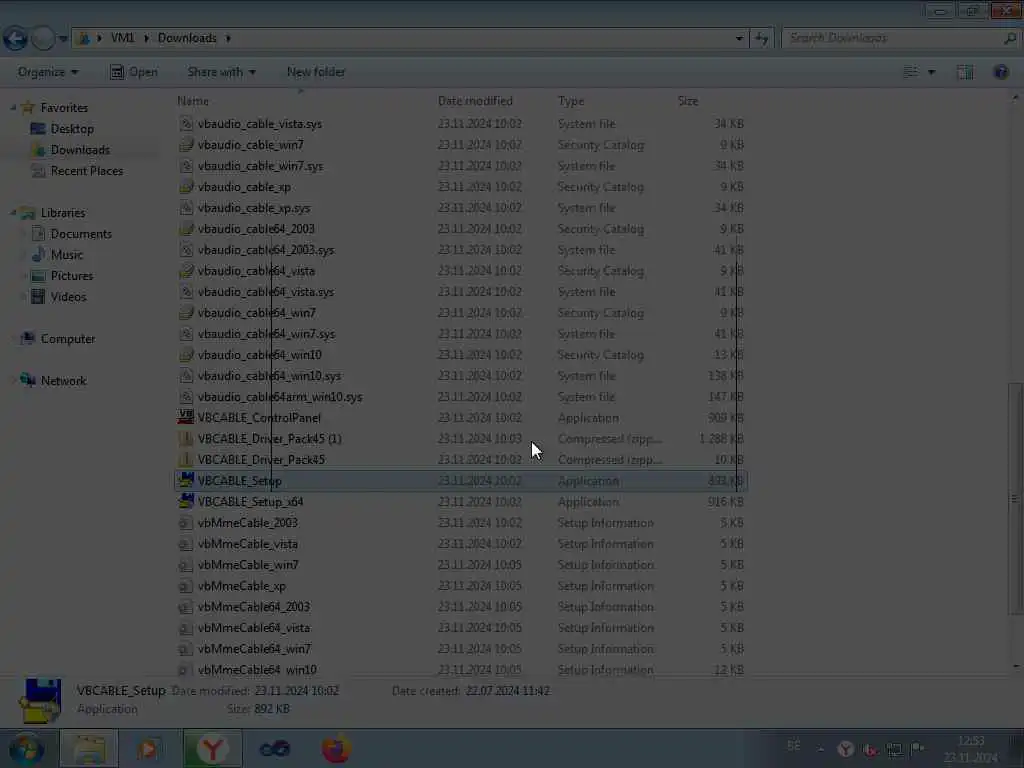Sort by Size column header
Image resolution: width=1024 pixels, height=768 pixels.
[688, 101]
